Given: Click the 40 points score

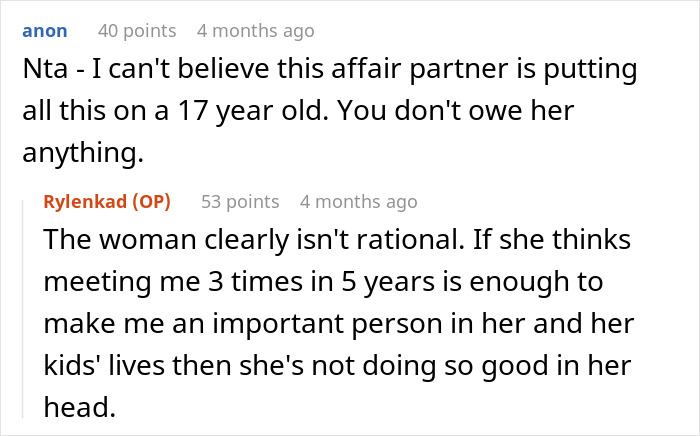Looking at the screenshot, I should pos(136,31).
